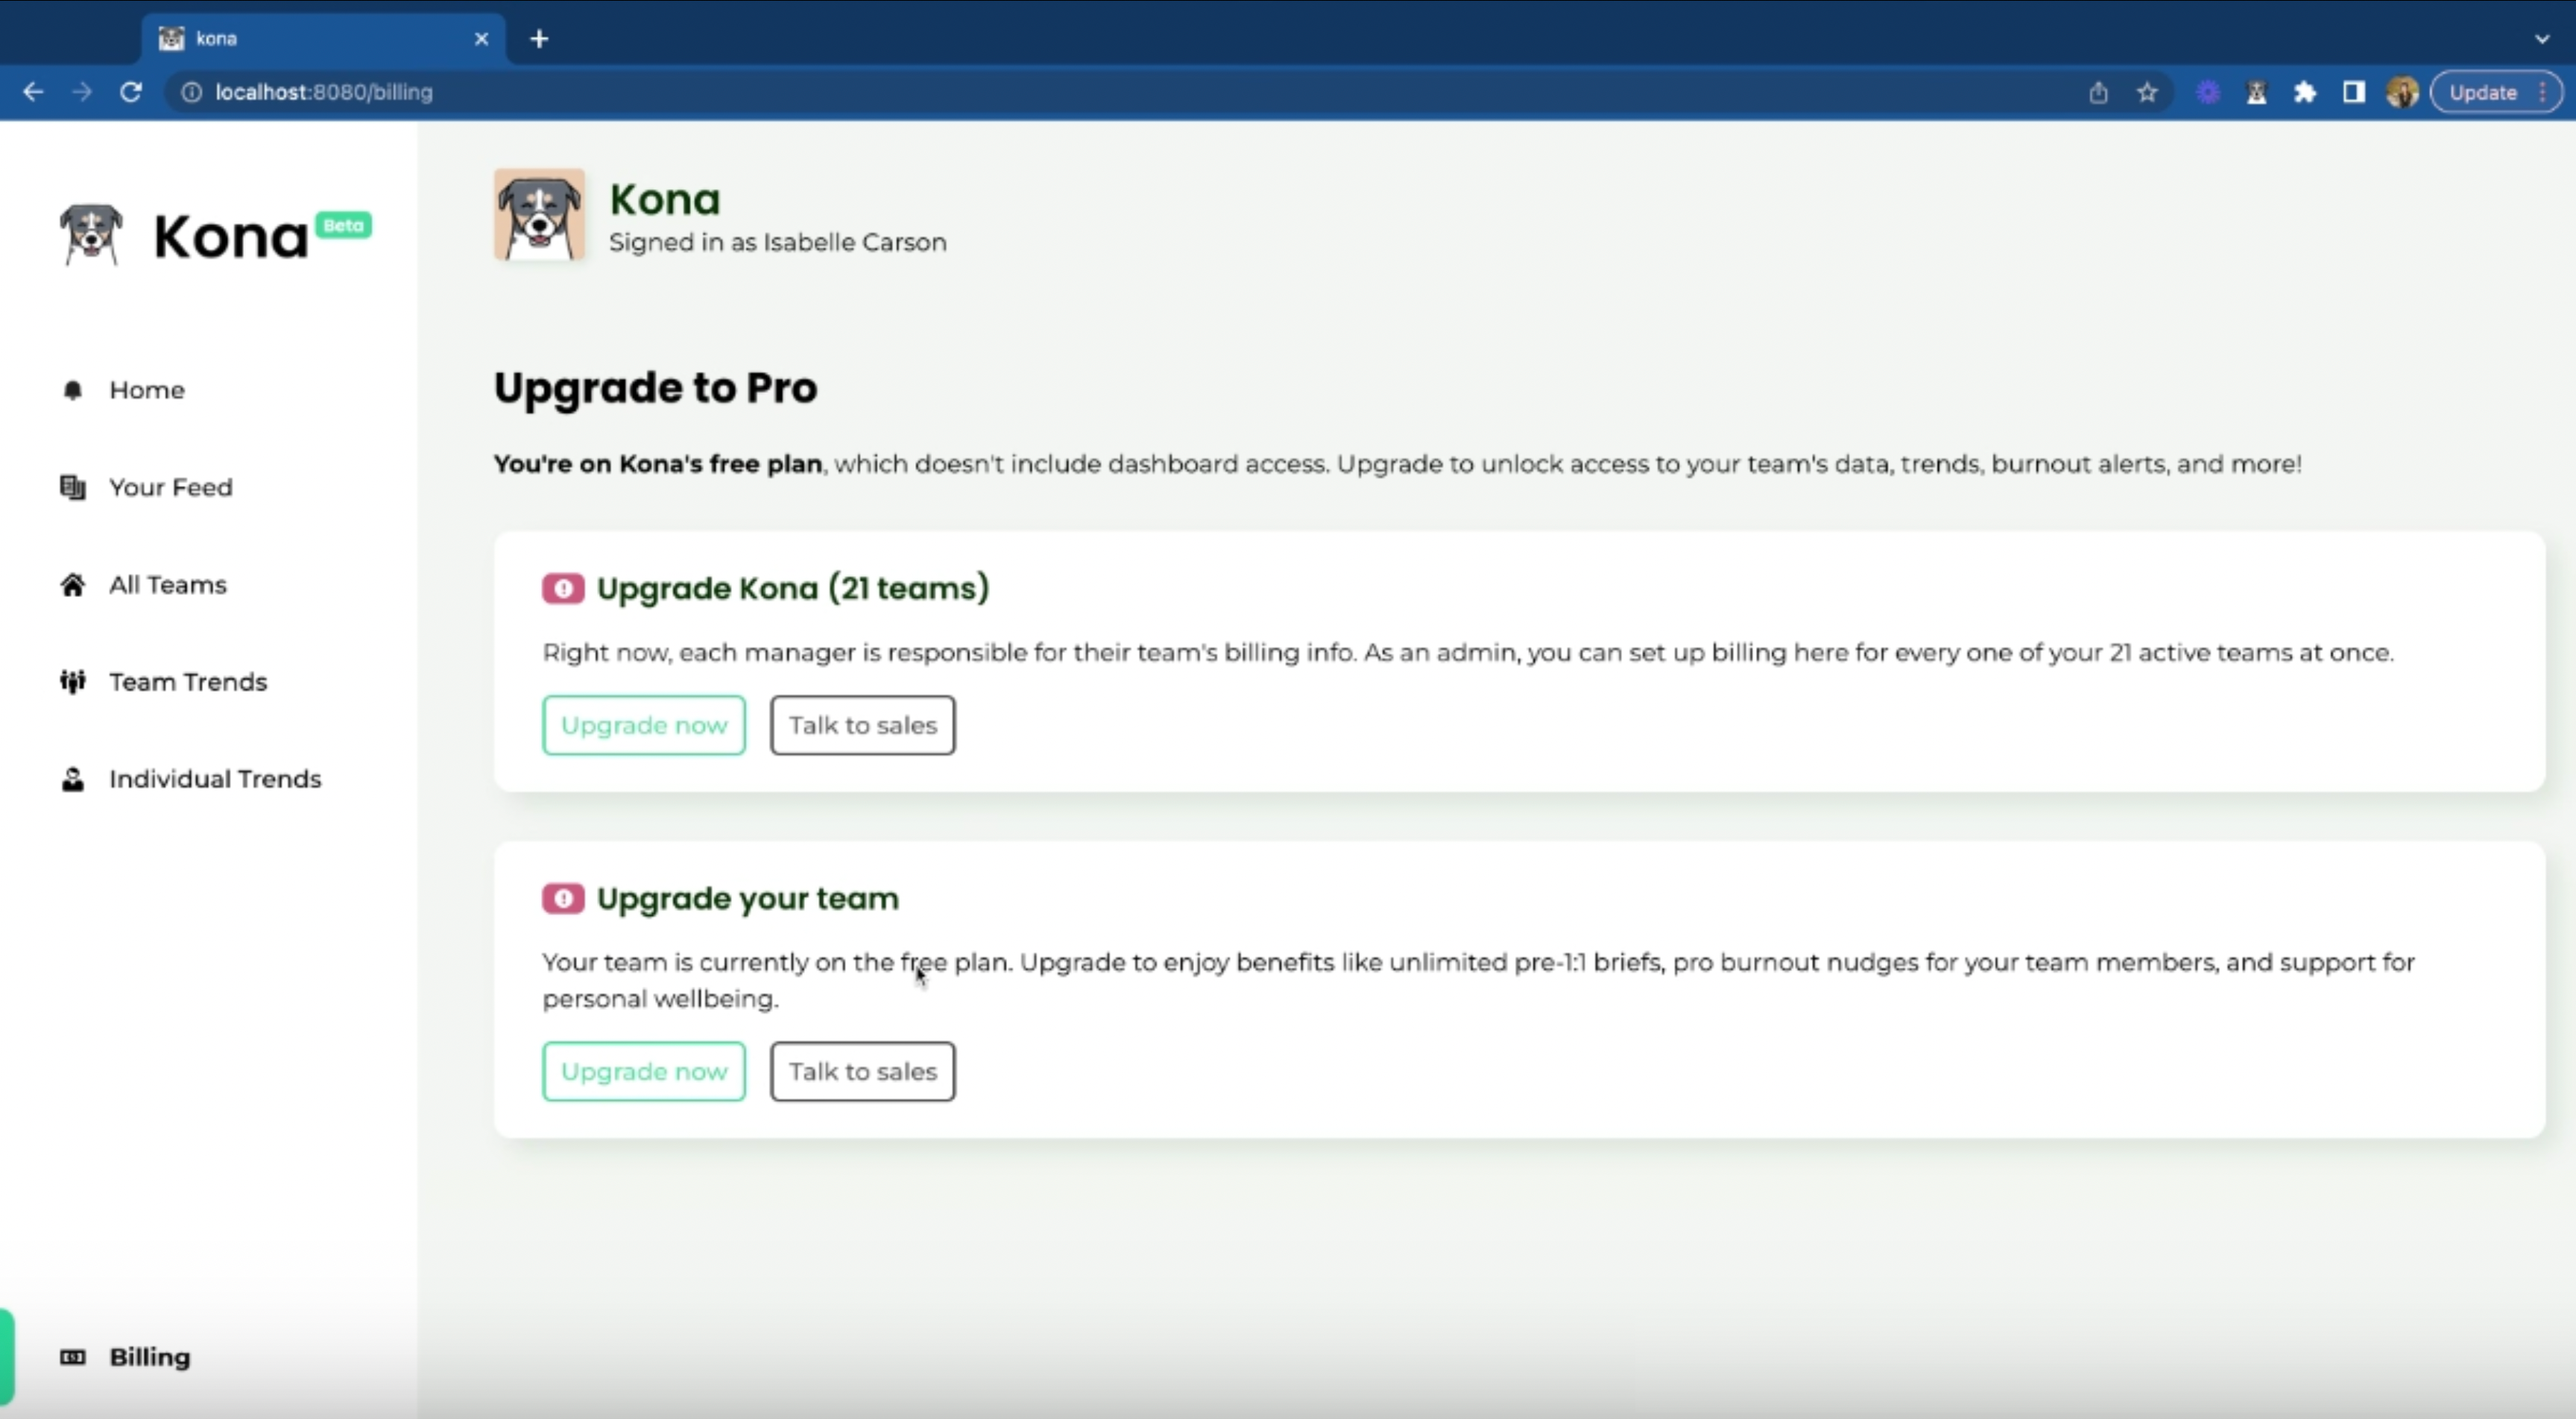This screenshot has width=2576, height=1419.
Task: Open a new browser tab
Action: (539, 39)
